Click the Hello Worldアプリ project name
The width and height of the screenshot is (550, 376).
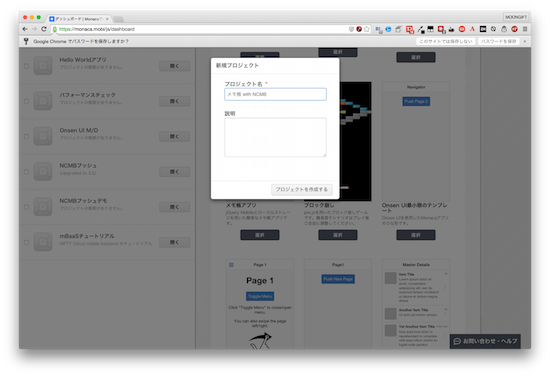coord(83,60)
